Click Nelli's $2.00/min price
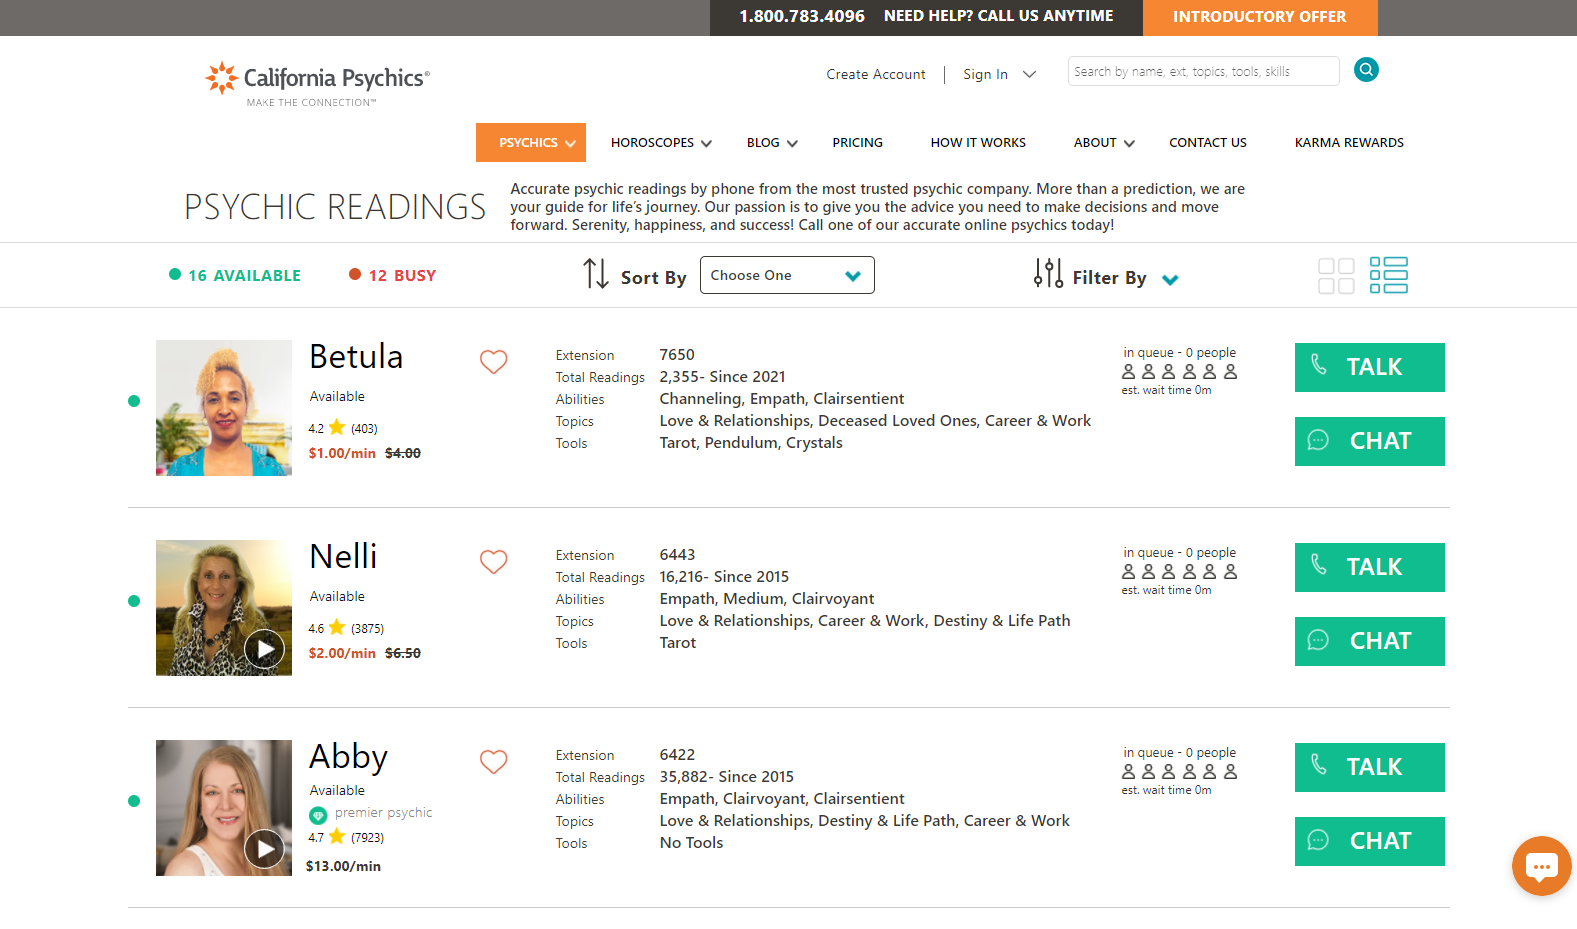The image size is (1577, 929). point(342,653)
